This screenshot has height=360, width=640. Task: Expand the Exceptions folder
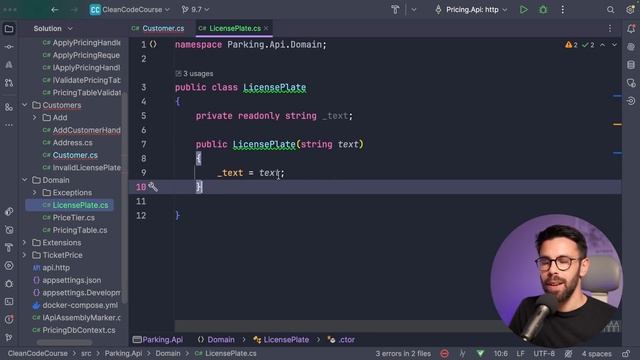pos(35,193)
